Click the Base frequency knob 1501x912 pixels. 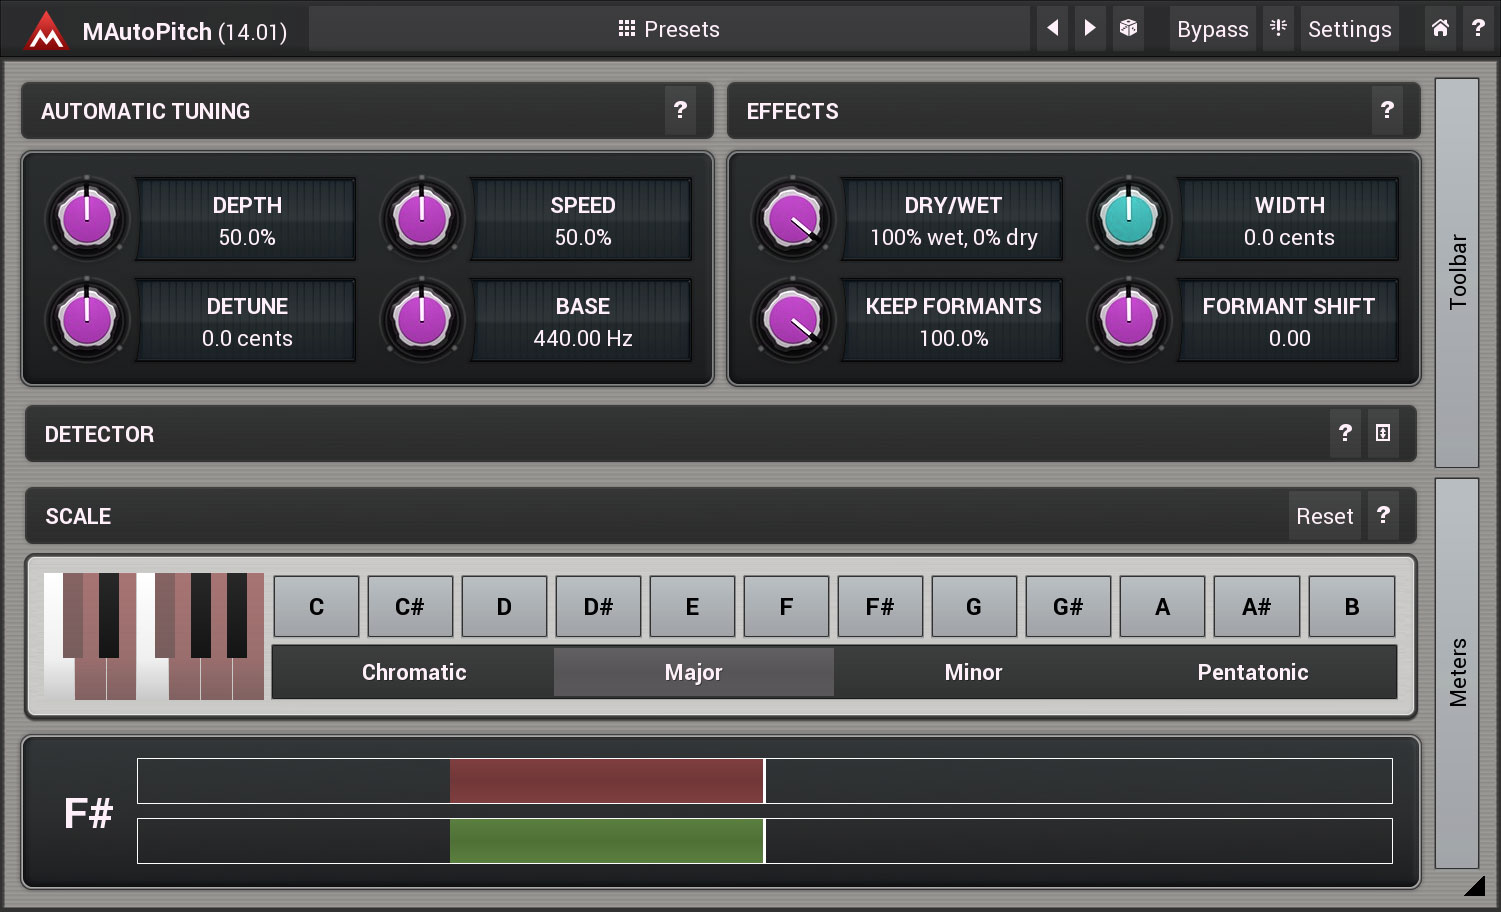pyautogui.click(x=422, y=319)
